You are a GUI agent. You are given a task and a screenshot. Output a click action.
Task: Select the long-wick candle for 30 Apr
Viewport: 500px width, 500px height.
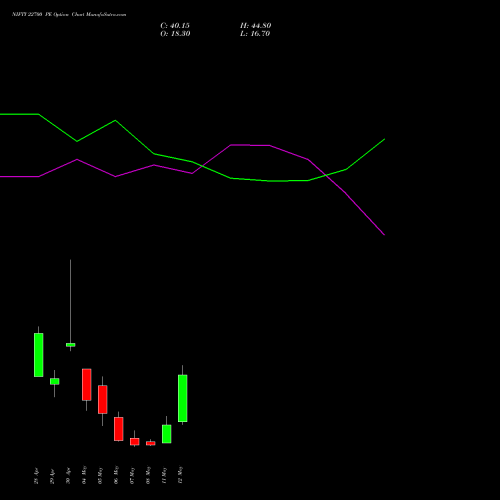click(x=70, y=345)
